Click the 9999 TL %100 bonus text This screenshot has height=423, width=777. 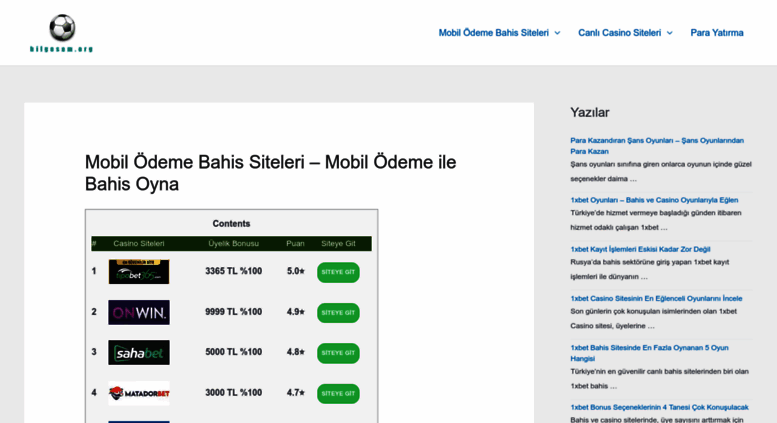click(233, 312)
